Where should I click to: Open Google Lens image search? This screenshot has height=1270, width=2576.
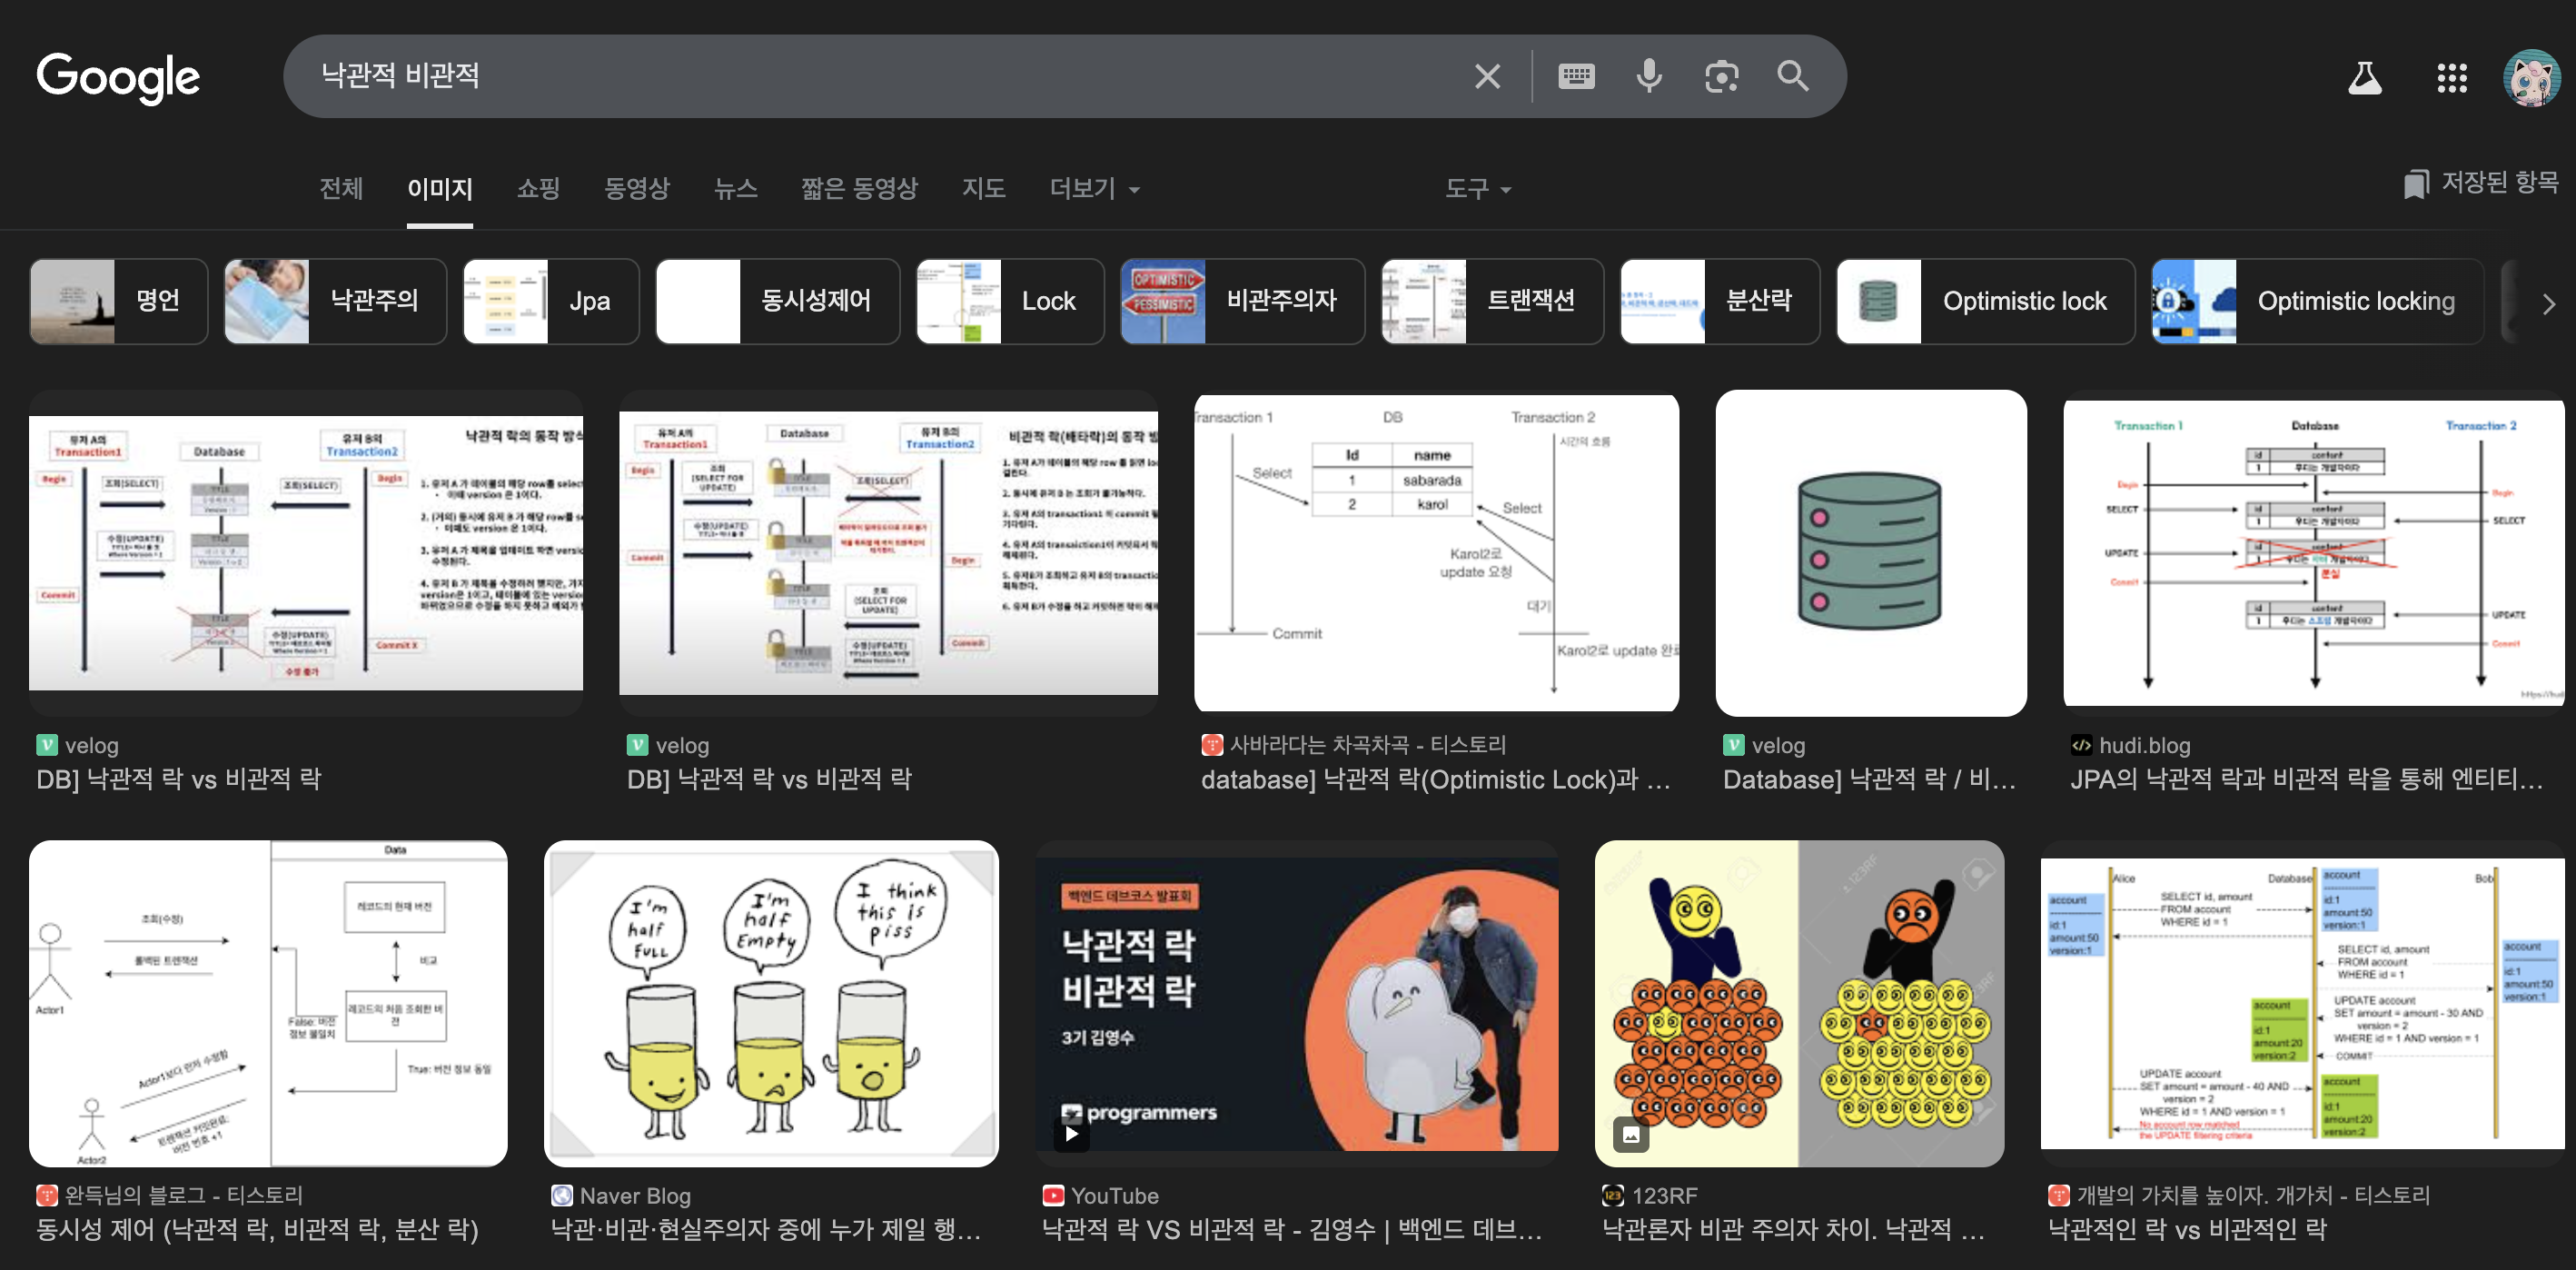click(x=1721, y=77)
